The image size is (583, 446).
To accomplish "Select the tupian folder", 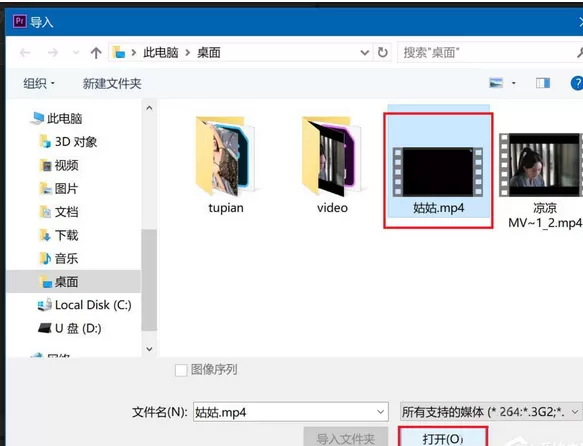I will [x=226, y=165].
